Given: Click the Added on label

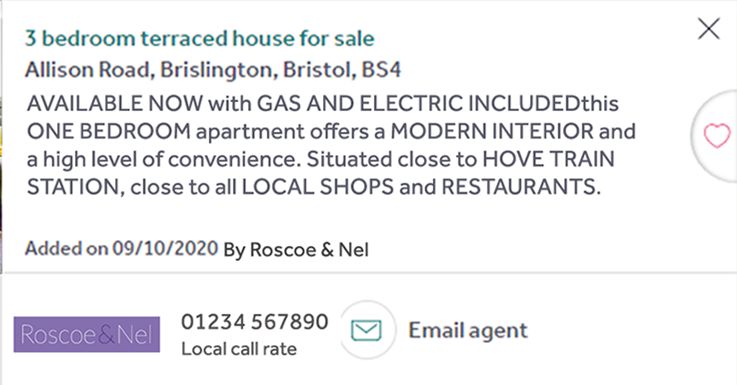Looking at the screenshot, I should 66,248.
